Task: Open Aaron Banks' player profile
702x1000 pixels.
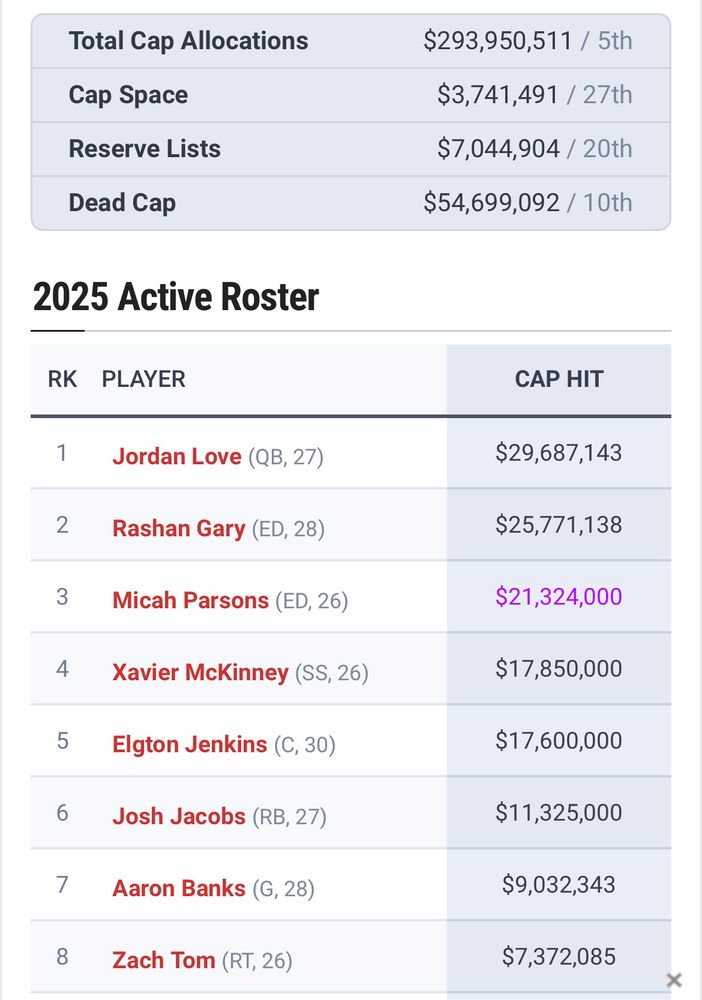Action: [179, 888]
